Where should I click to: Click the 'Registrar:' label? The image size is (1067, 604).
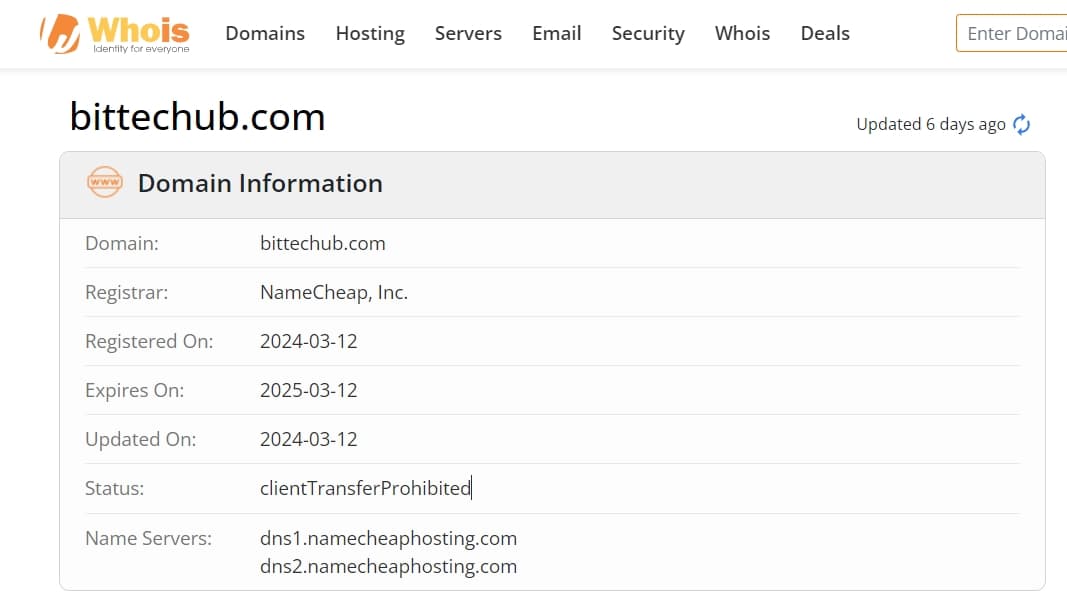click(127, 292)
